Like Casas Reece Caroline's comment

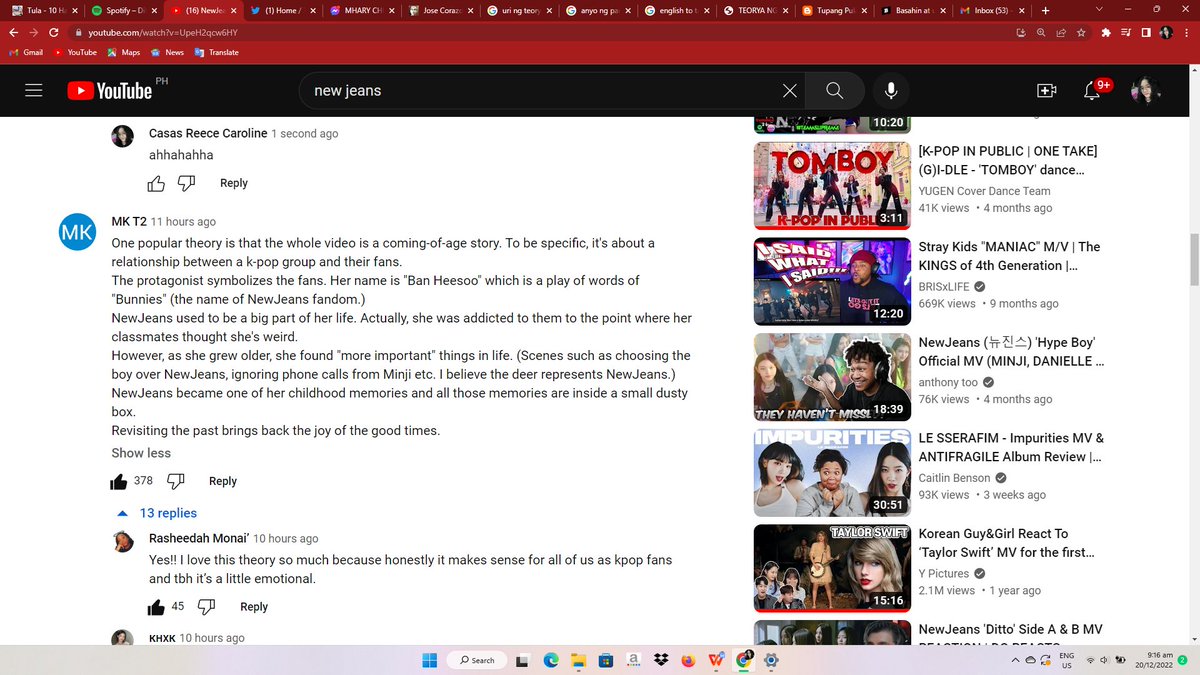pos(156,183)
